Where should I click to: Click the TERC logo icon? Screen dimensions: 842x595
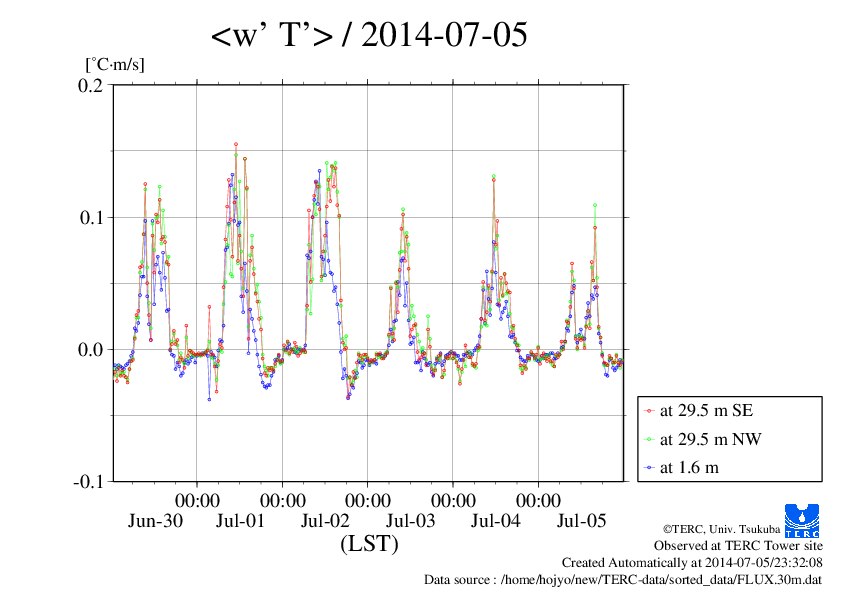click(x=802, y=520)
